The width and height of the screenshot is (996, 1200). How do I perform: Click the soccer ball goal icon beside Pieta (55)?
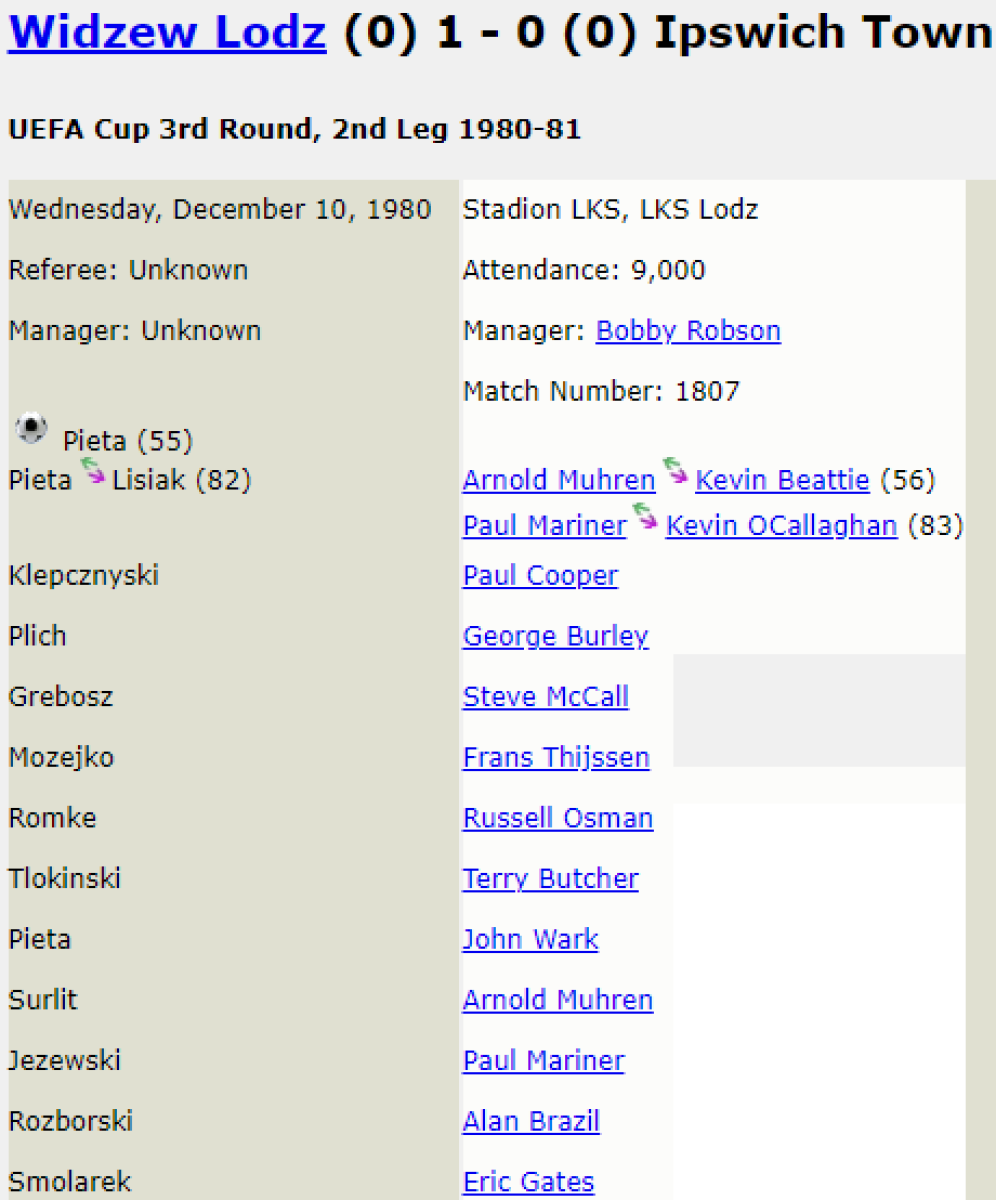pyautogui.click(x=32, y=429)
